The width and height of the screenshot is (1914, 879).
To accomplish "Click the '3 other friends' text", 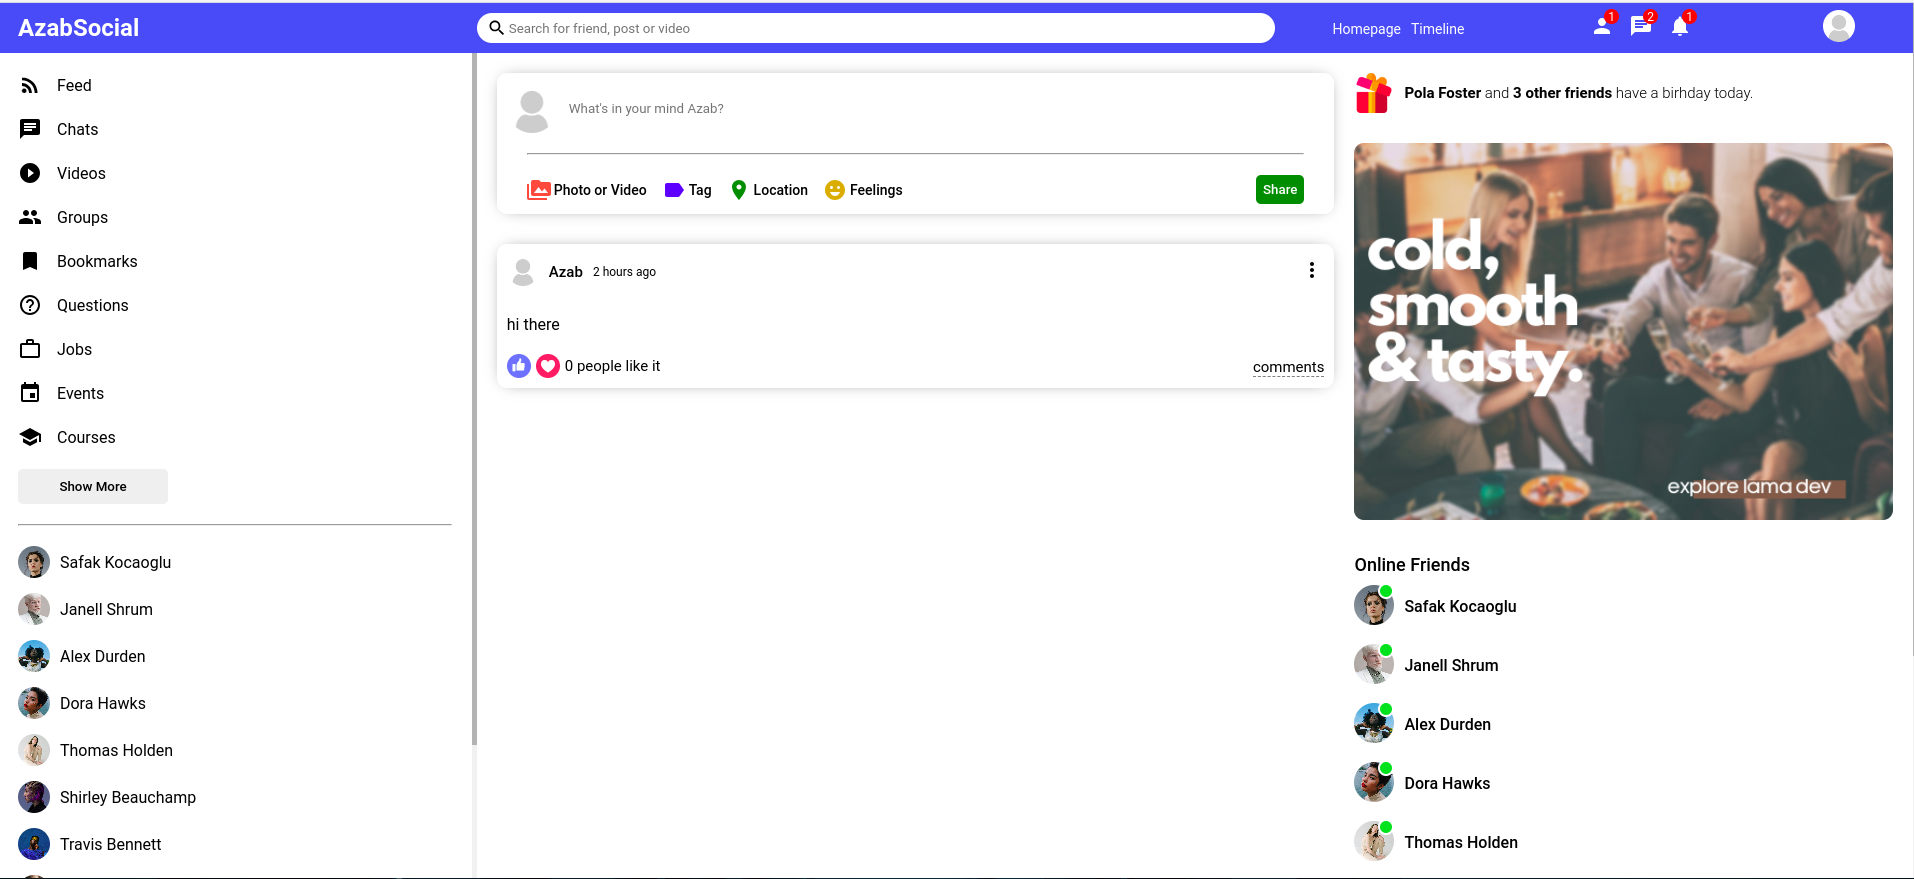I will click(x=1562, y=93).
